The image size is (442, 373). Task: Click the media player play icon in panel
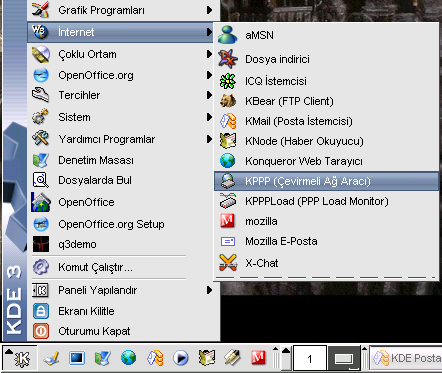pyautogui.click(x=181, y=358)
